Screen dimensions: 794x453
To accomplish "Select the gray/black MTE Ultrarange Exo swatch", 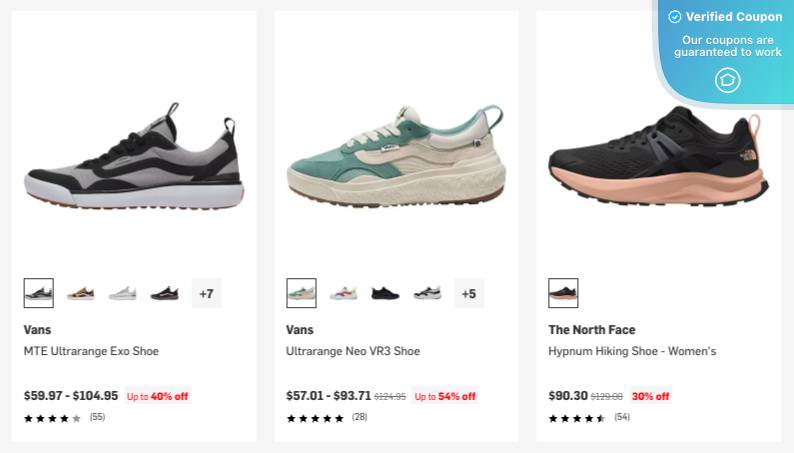I will point(38,293).
